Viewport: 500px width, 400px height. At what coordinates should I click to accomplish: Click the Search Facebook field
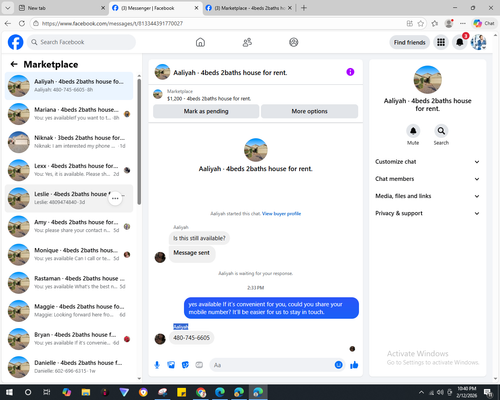click(81, 42)
